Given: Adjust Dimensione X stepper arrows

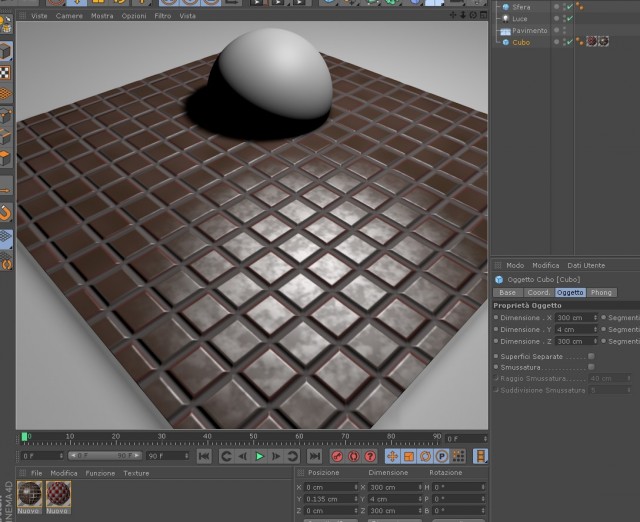Looking at the screenshot, I should (x=595, y=318).
